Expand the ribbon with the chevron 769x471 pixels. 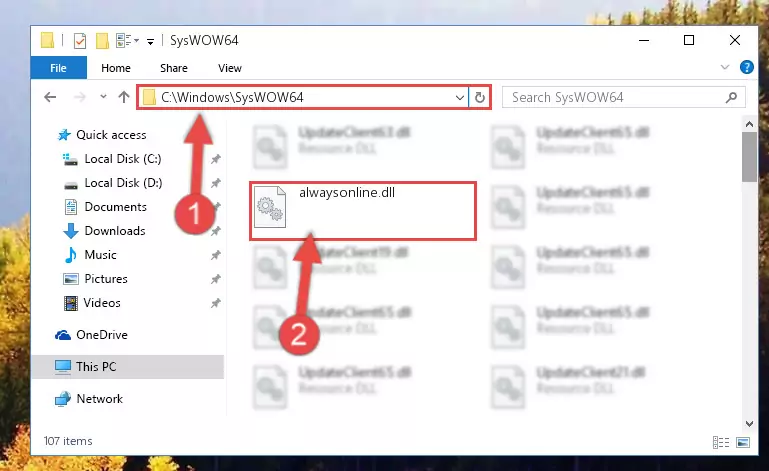(725, 67)
